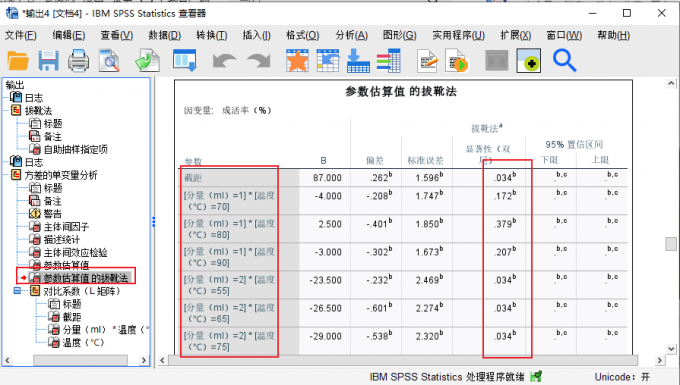The width and height of the screenshot is (680, 385).
Task: Click the go to variable download-arrow icon
Action: 358,60
